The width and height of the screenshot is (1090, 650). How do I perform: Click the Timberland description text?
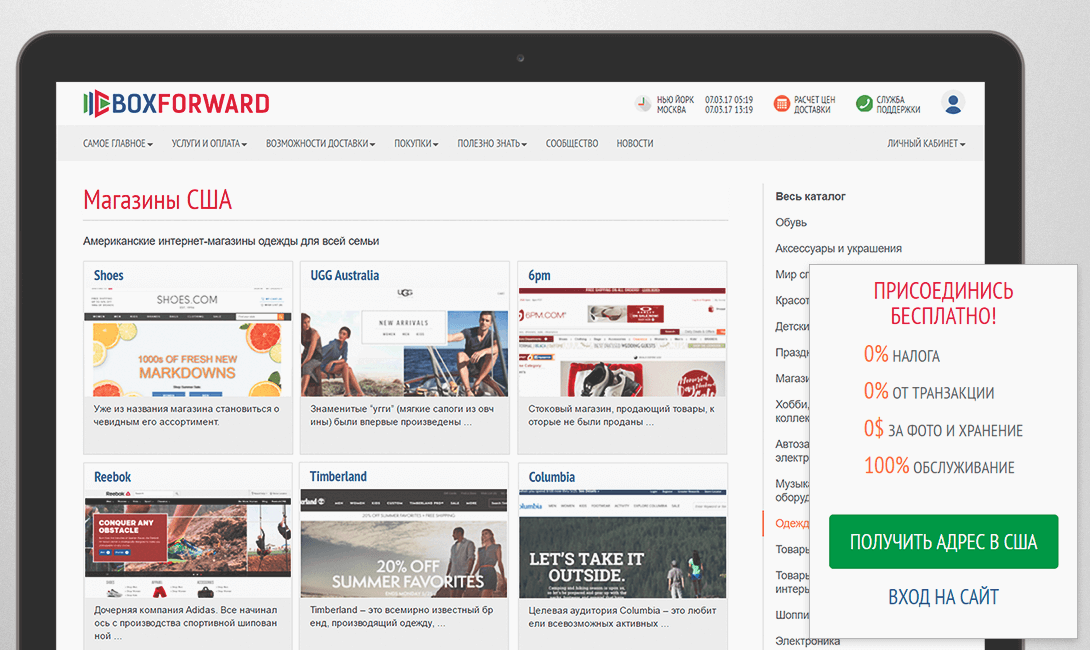(x=401, y=617)
